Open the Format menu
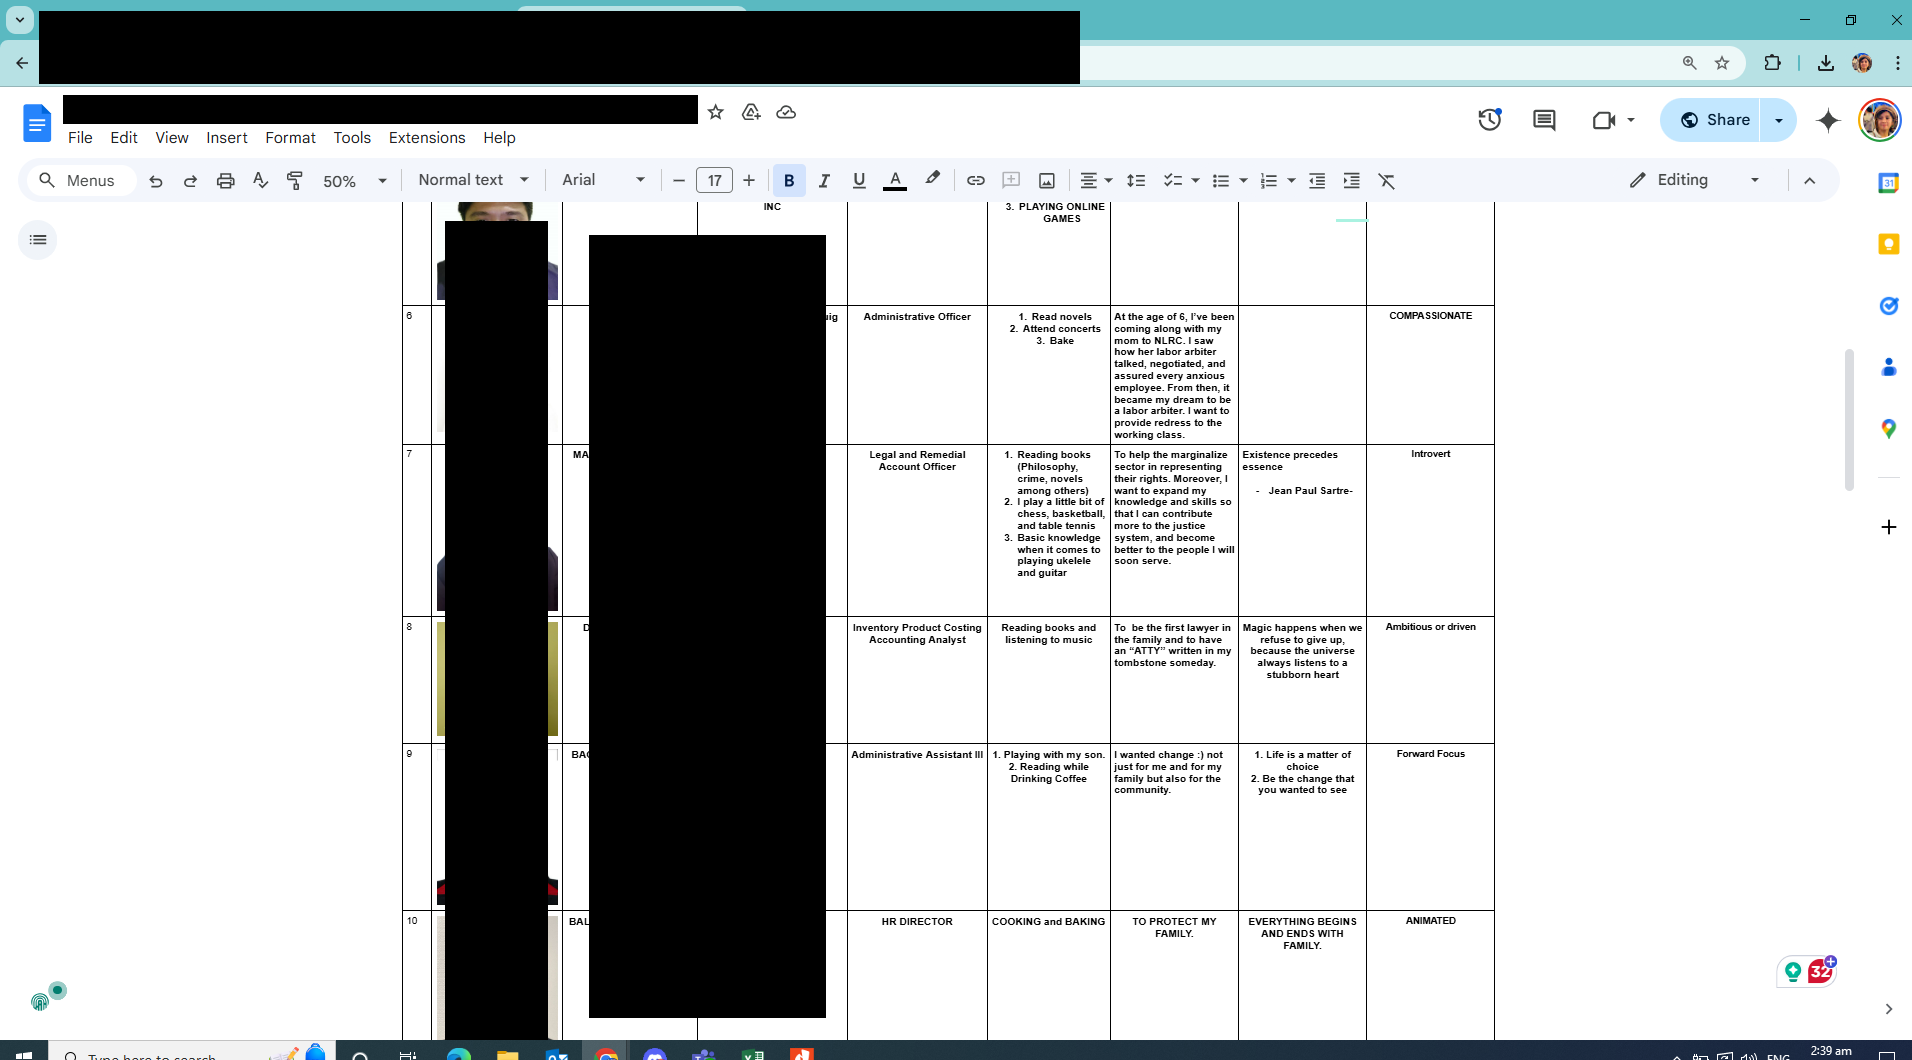Screen dimensions: 1912x1060 [x=290, y=138]
